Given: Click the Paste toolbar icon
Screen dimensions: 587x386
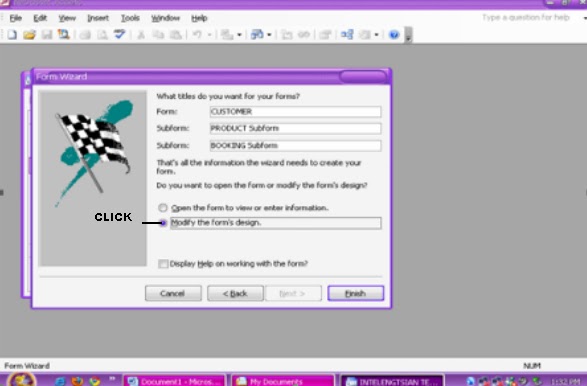Looking at the screenshot, I should 176,35.
